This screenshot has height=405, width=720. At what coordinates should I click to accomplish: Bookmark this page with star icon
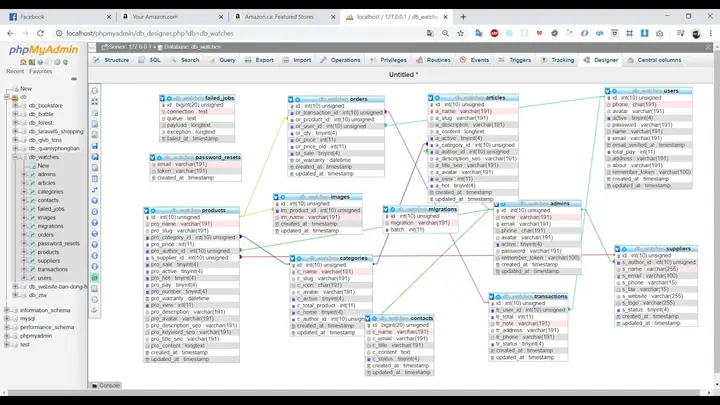(461, 33)
